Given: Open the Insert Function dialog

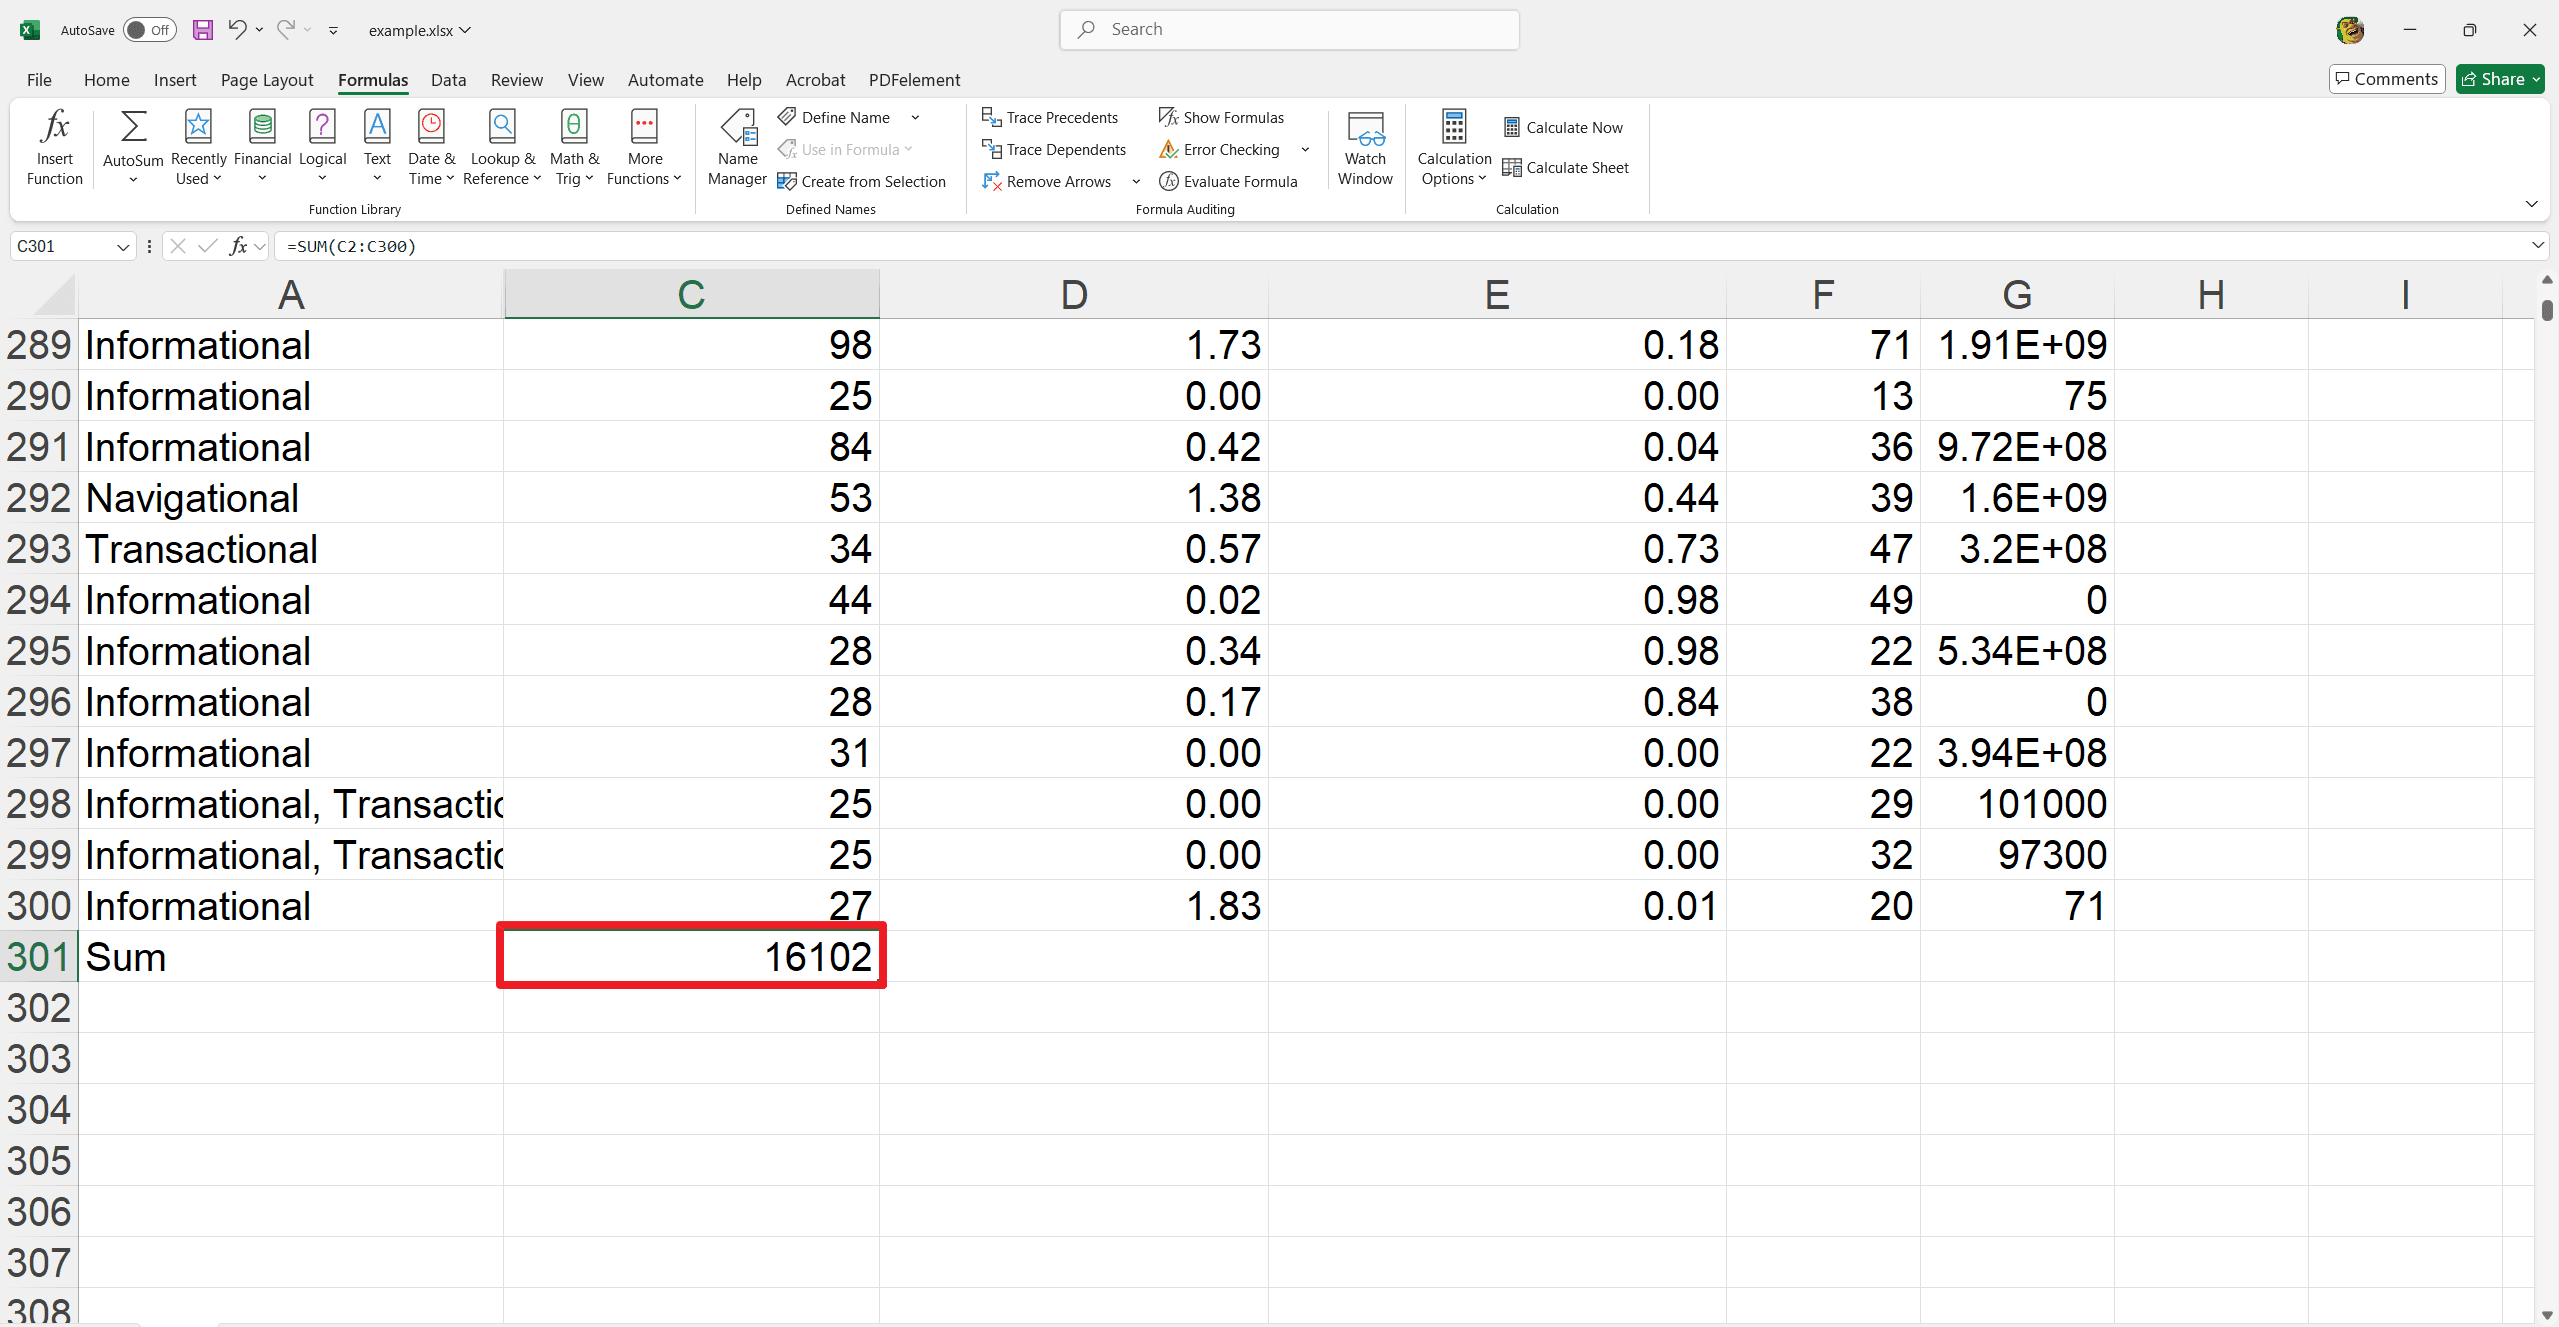Looking at the screenshot, I should pos(55,147).
